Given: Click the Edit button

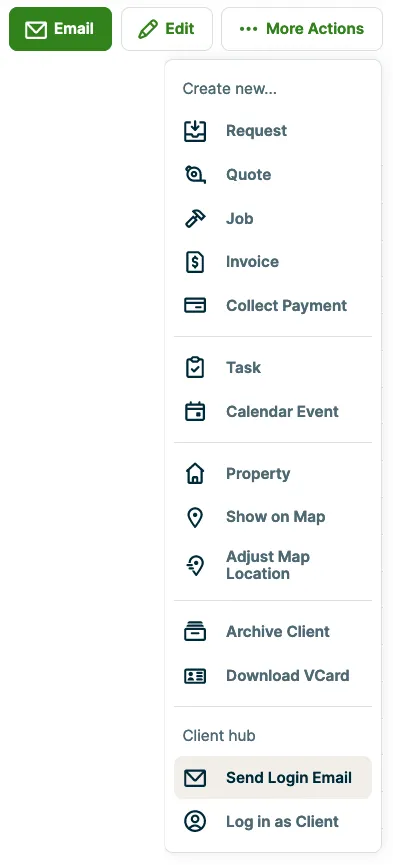Looking at the screenshot, I should [x=167, y=29].
